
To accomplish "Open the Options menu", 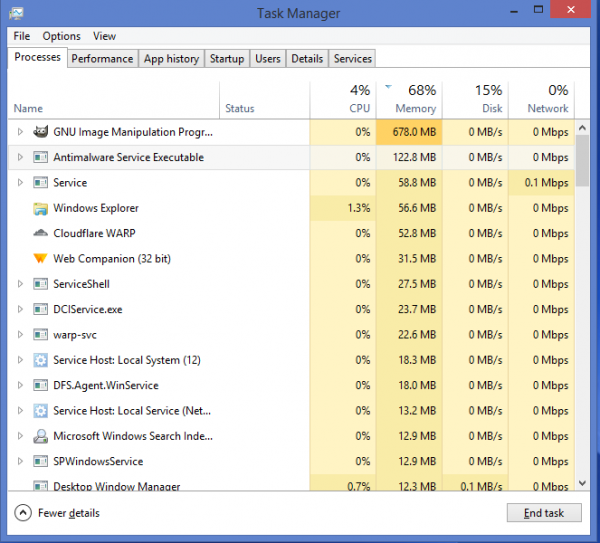I will 61,36.
